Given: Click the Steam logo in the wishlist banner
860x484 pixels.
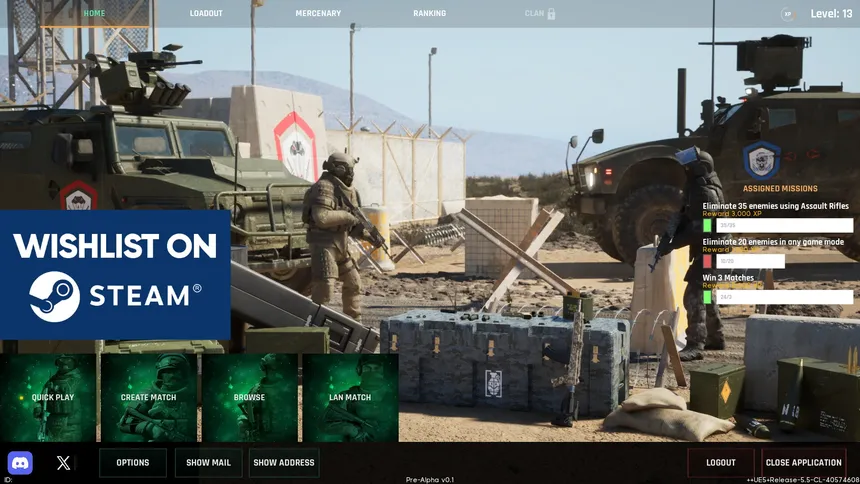Looking at the screenshot, I should coord(54,296).
